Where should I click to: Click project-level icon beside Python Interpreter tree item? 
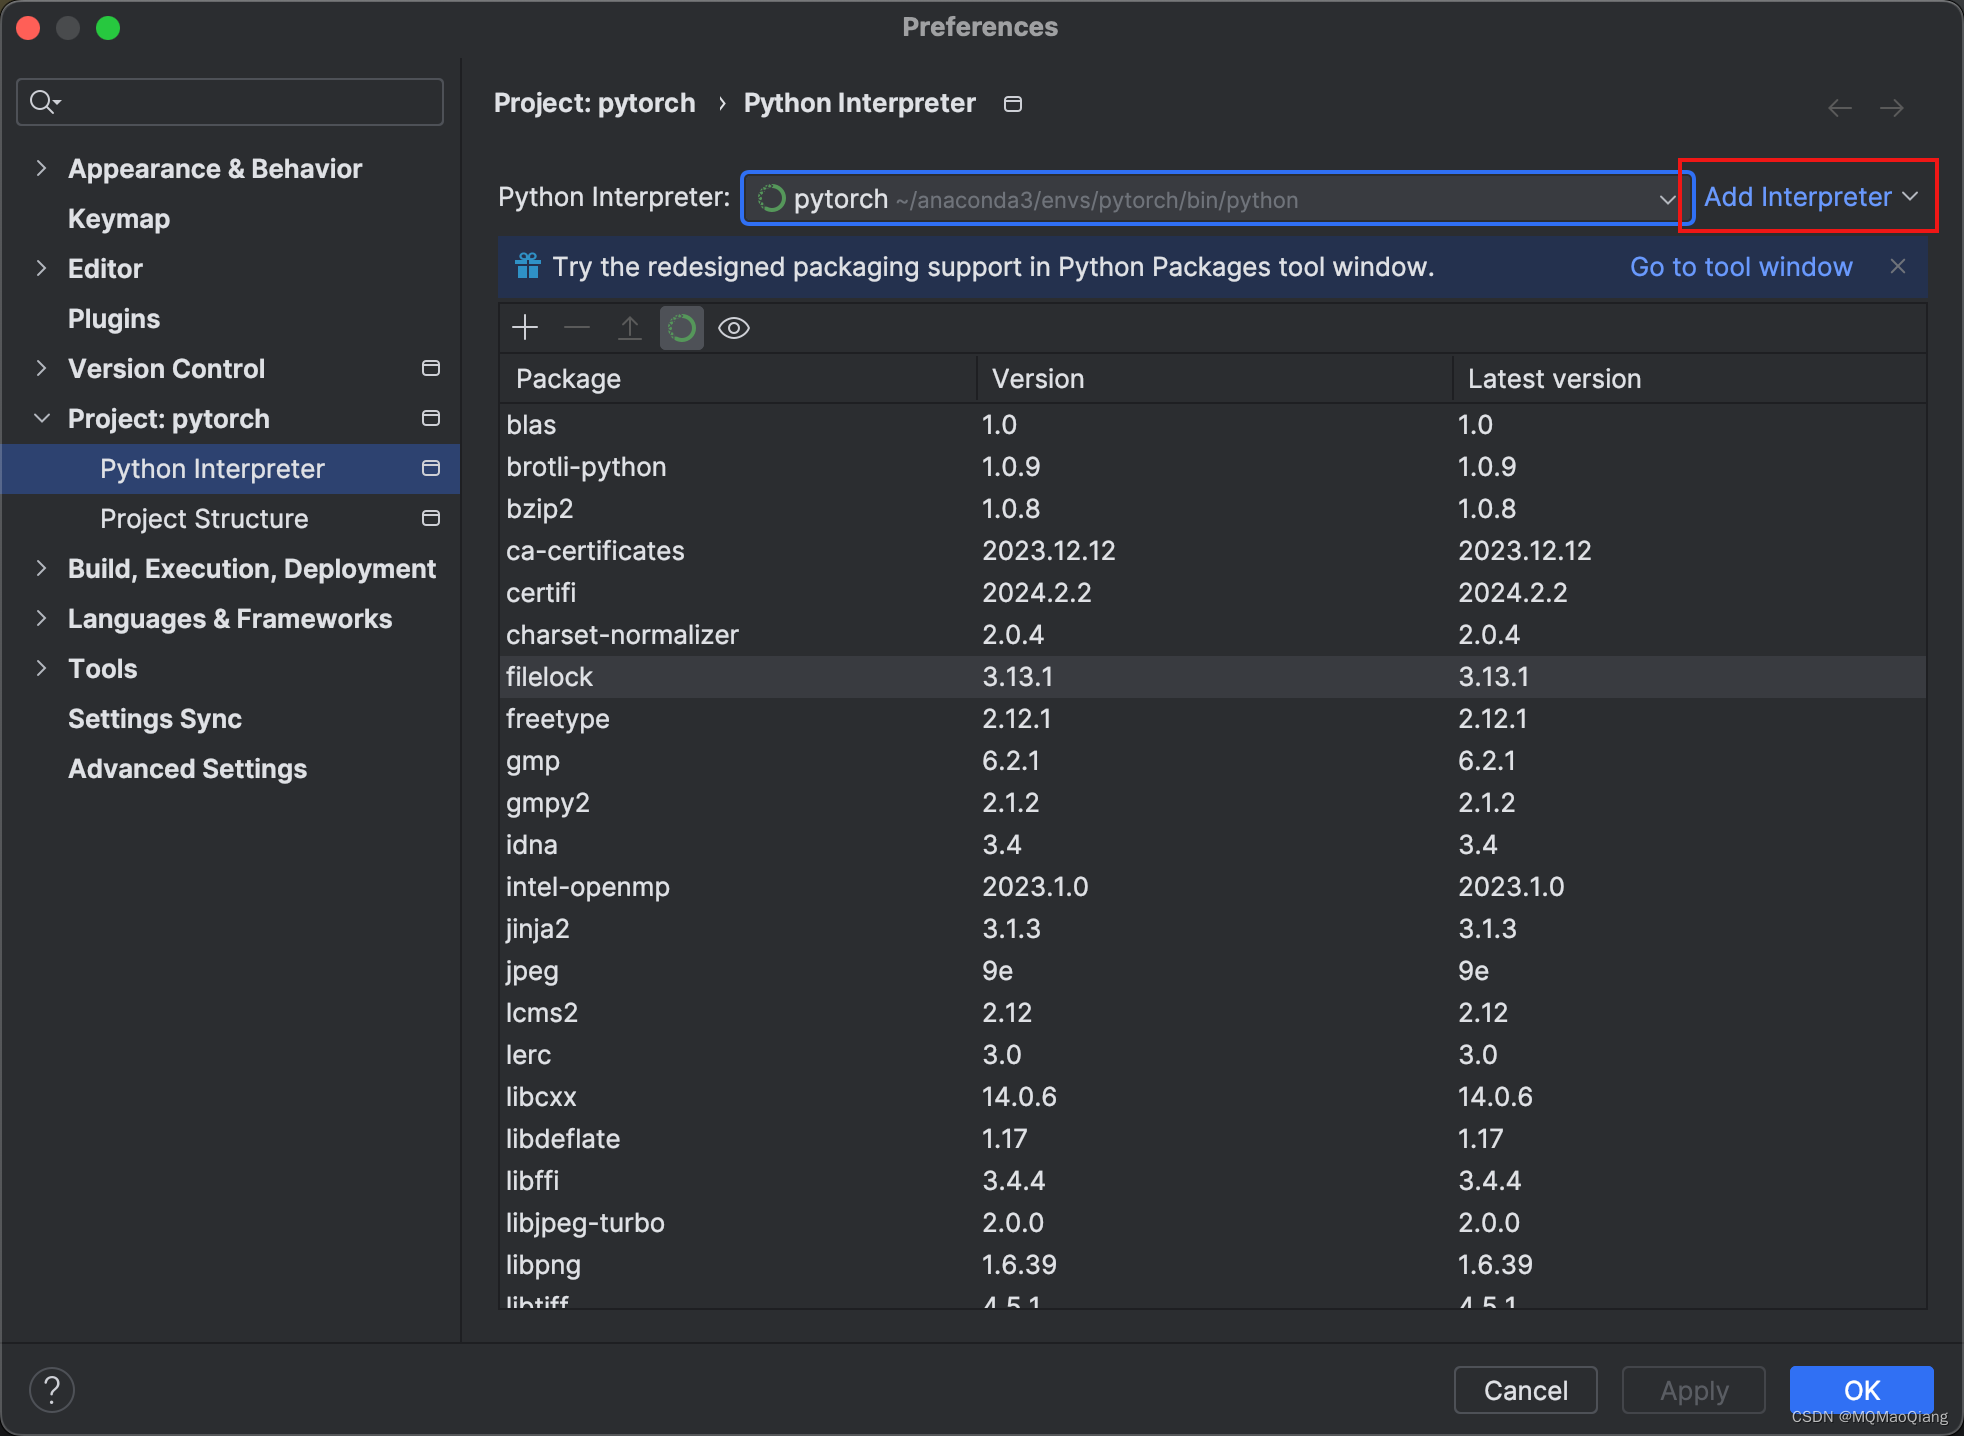[x=431, y=468]
